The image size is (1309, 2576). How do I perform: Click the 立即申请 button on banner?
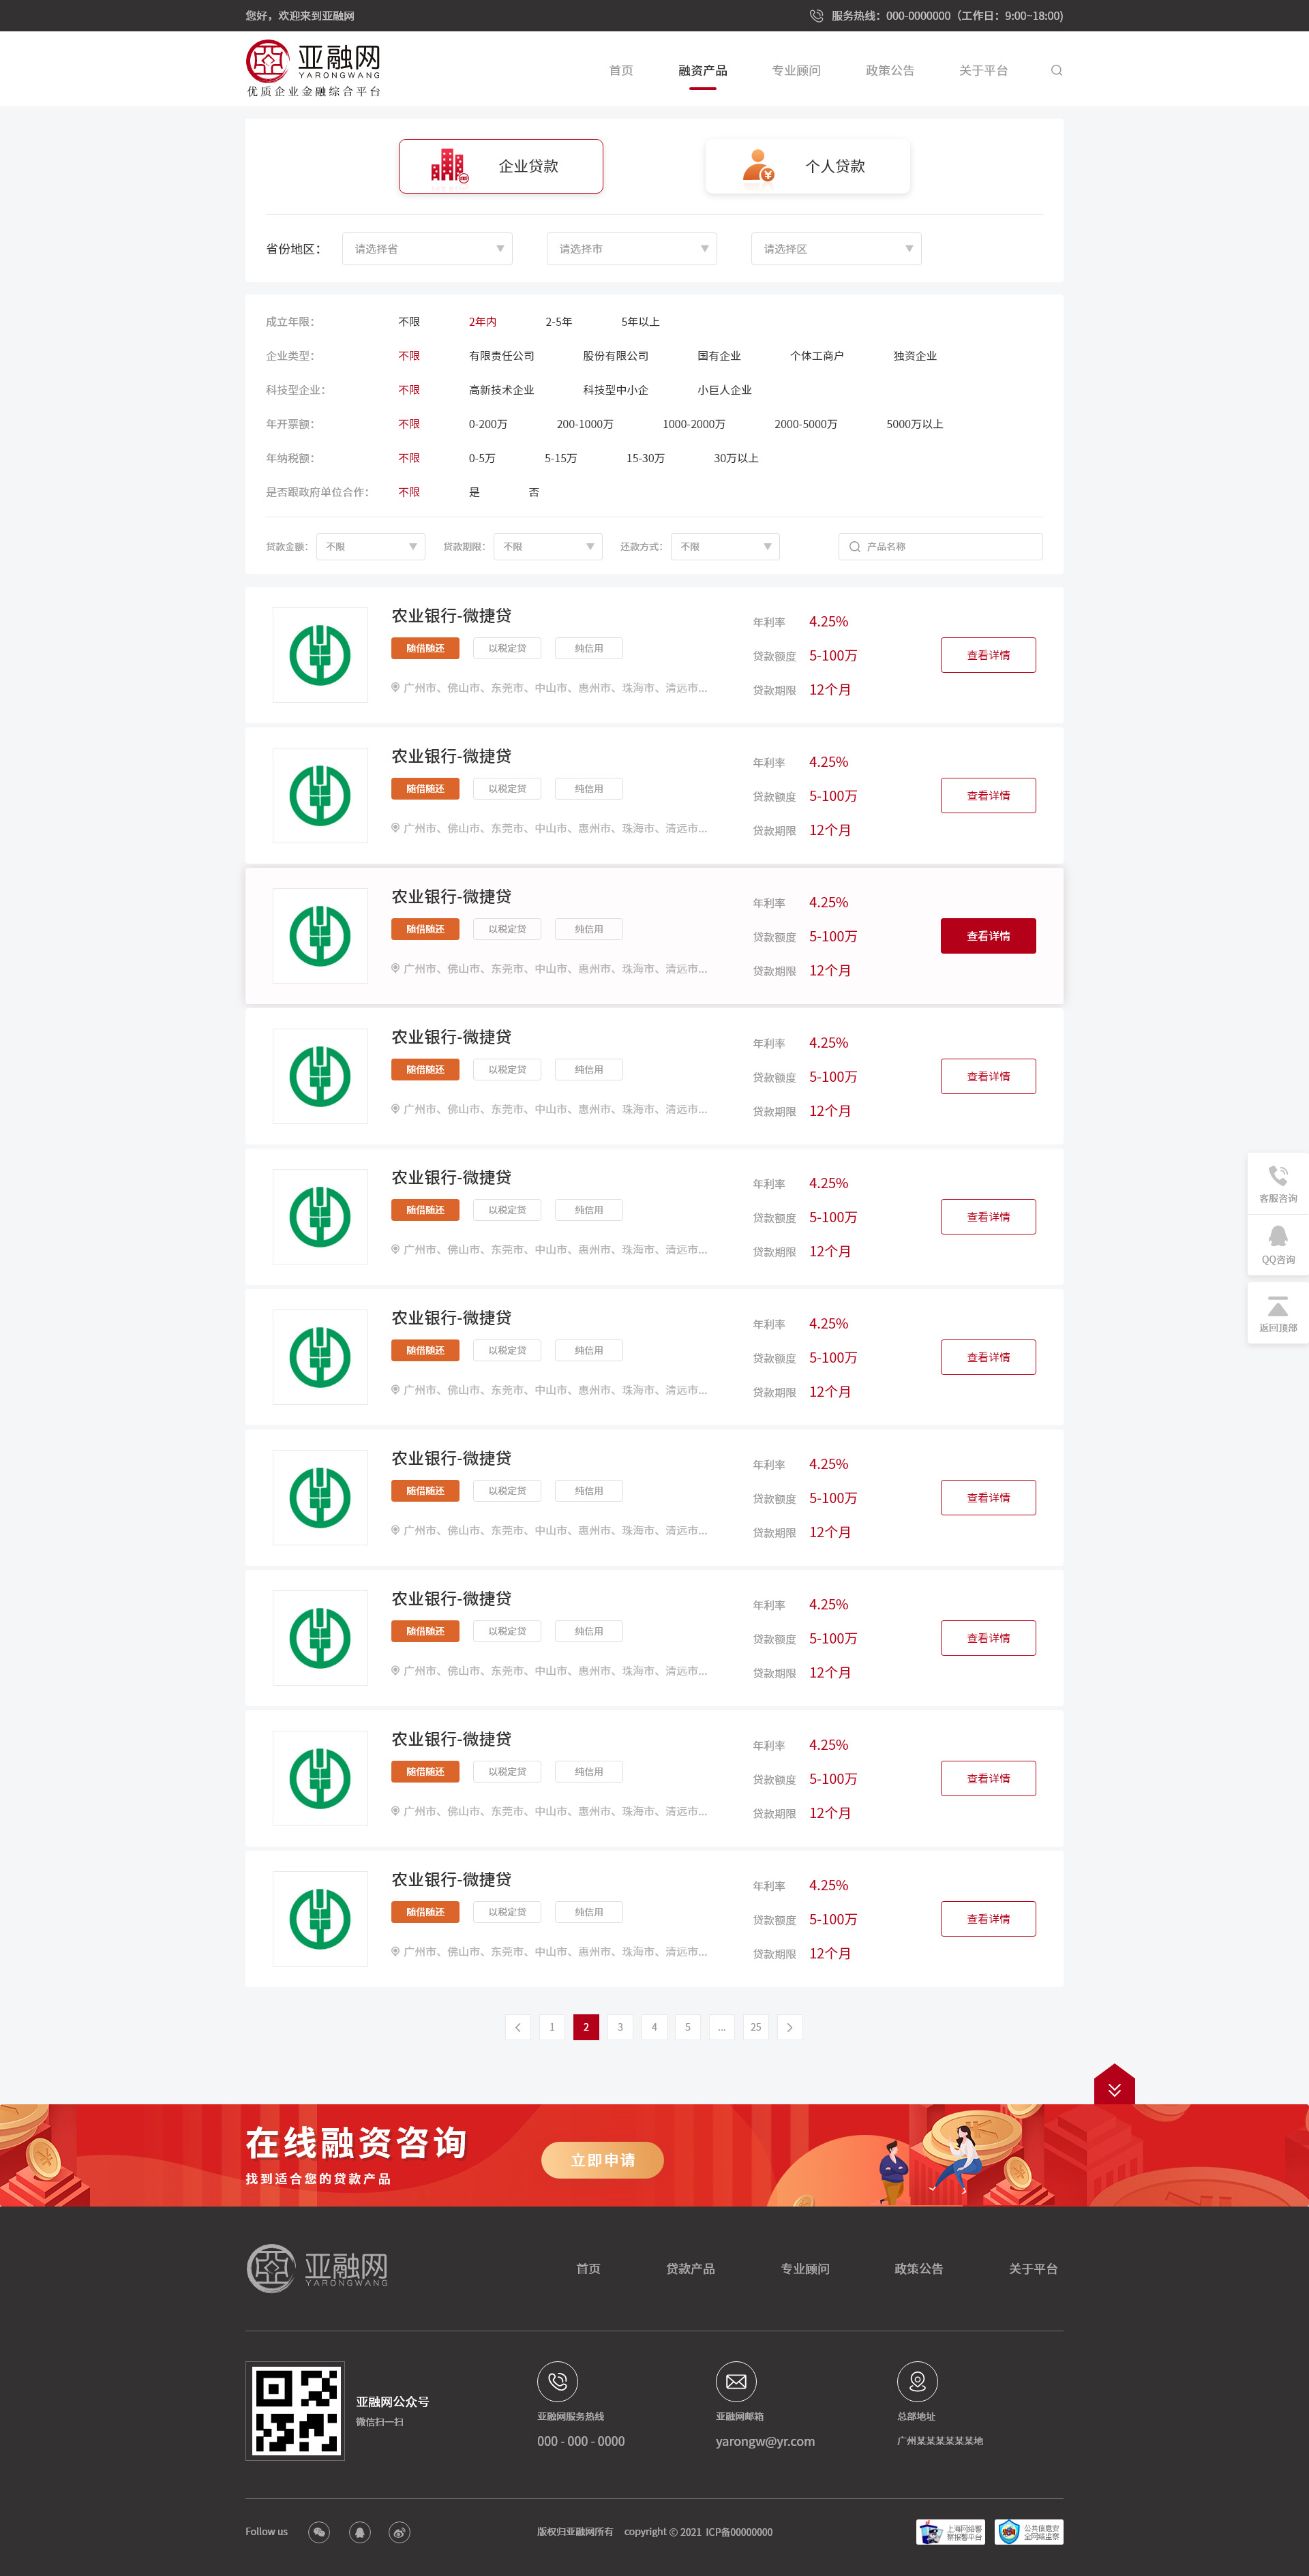[602, 2160]
